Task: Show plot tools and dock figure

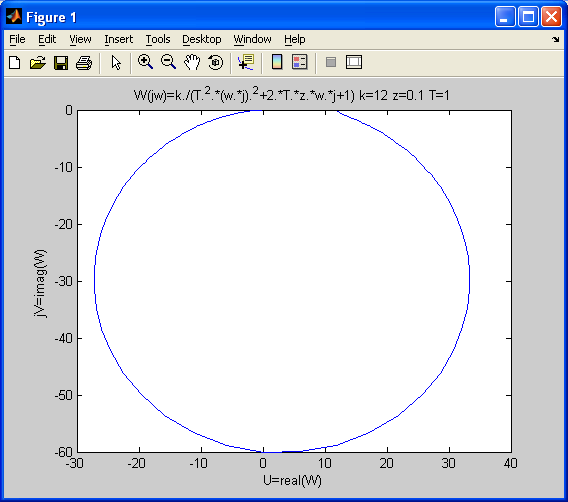Action: pyautogui.click(x=354, y=62)
